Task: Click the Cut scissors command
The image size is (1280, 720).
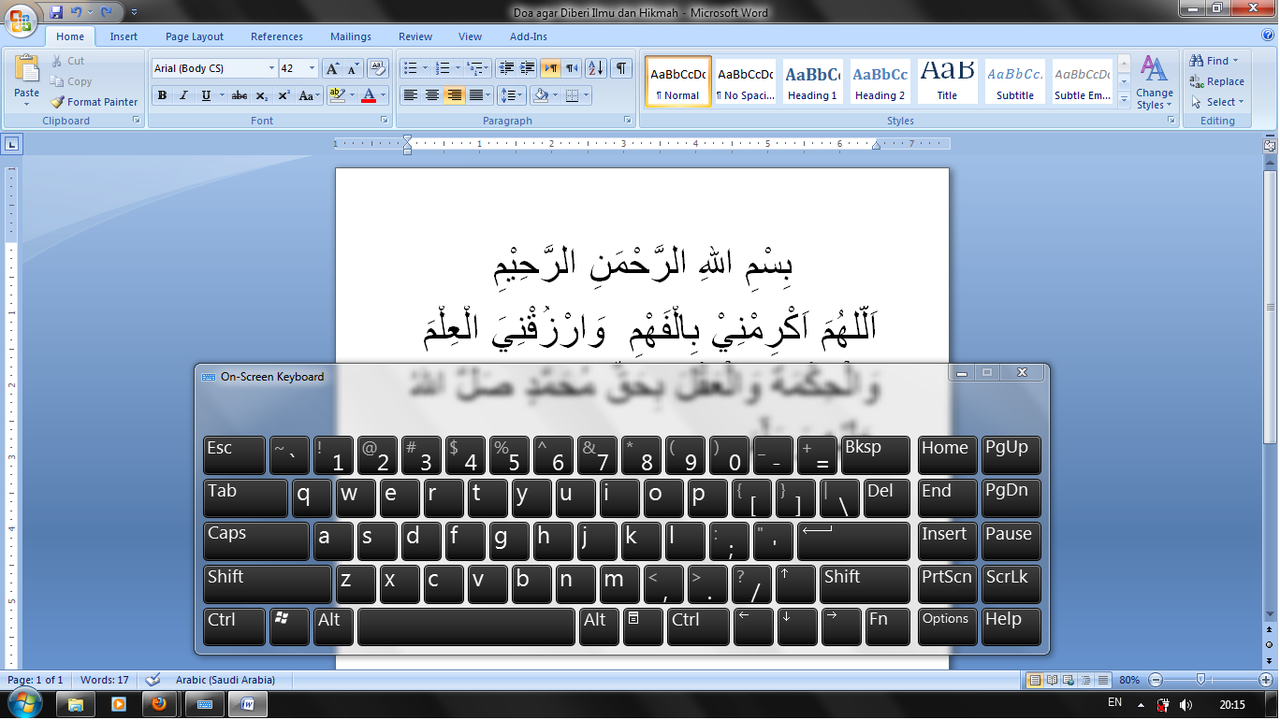Action: [68, 61]
